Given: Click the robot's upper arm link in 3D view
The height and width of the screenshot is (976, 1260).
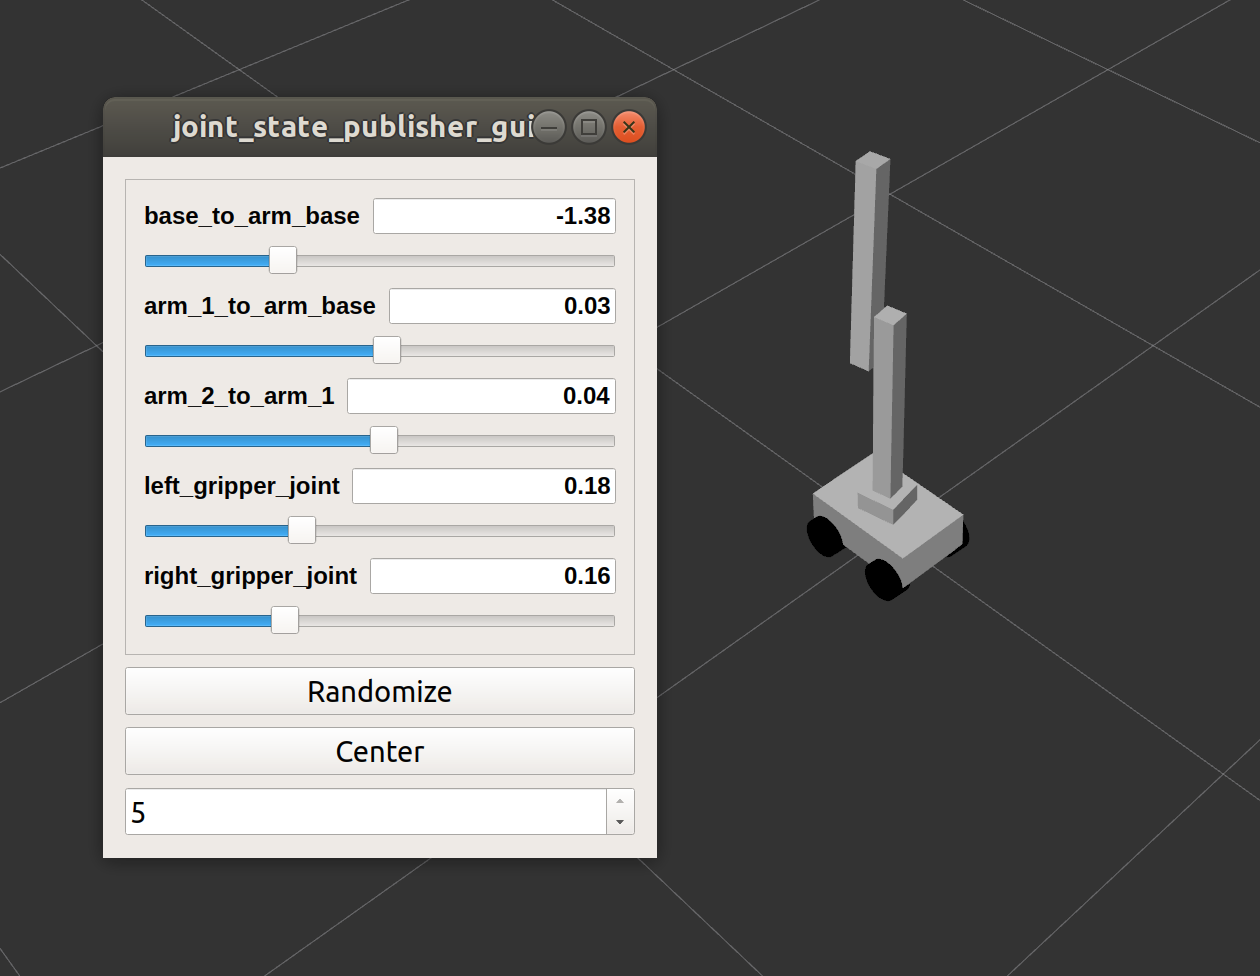Looking at the screenshot, I should tap(869, 260).
